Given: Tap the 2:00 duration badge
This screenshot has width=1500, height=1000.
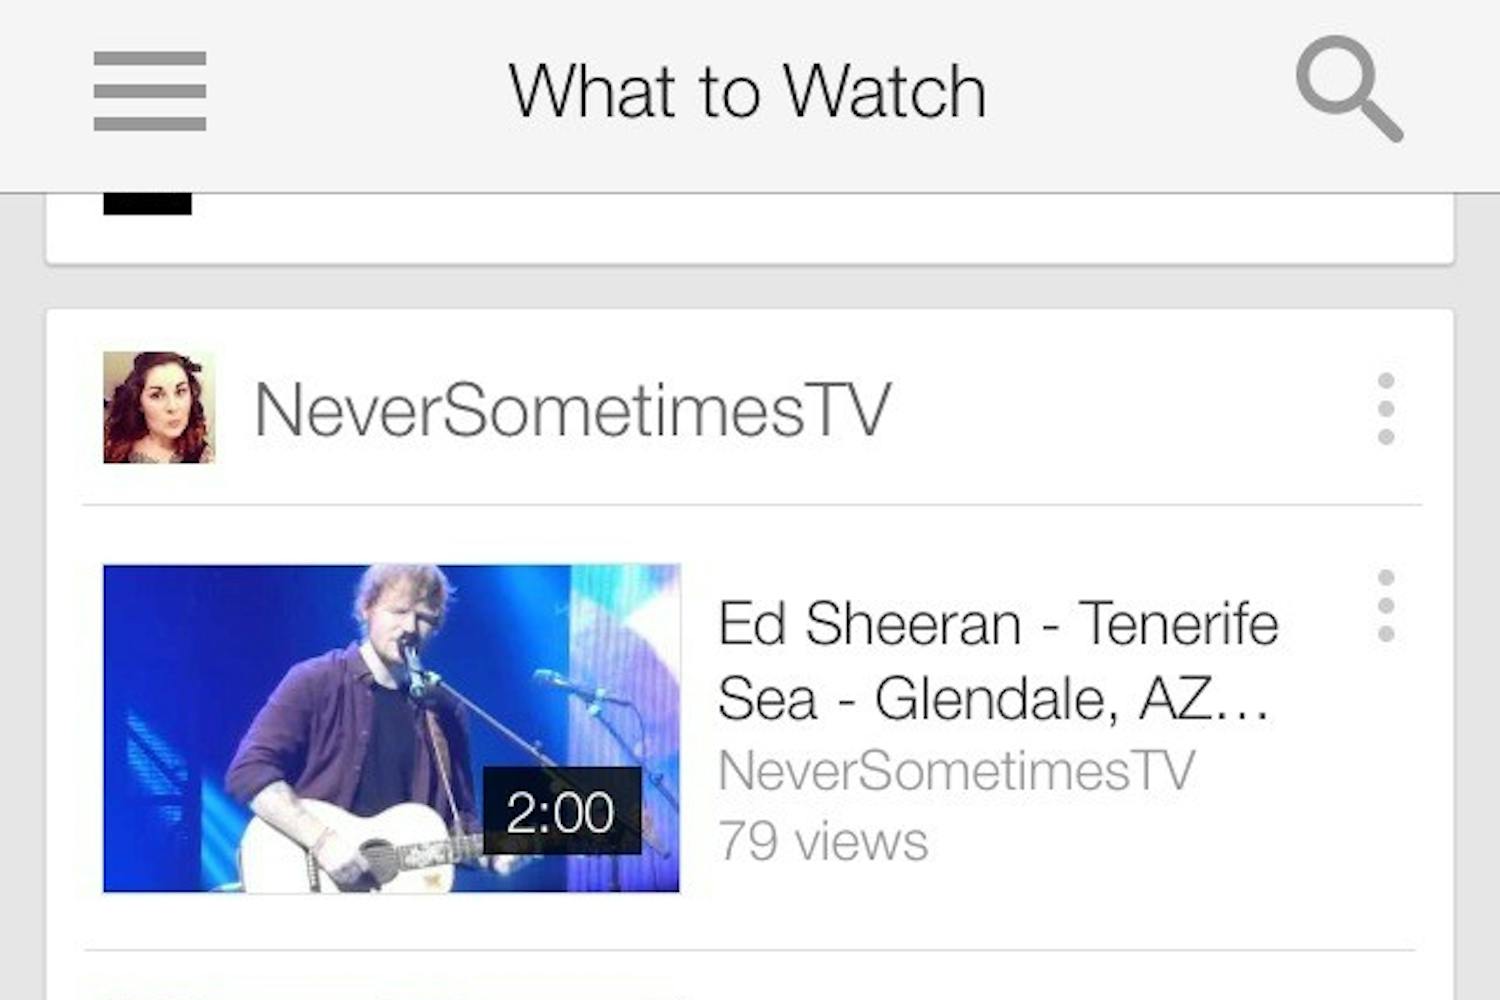Looking at the screenshot, I should pyautogui.click(x=561, y=811).
